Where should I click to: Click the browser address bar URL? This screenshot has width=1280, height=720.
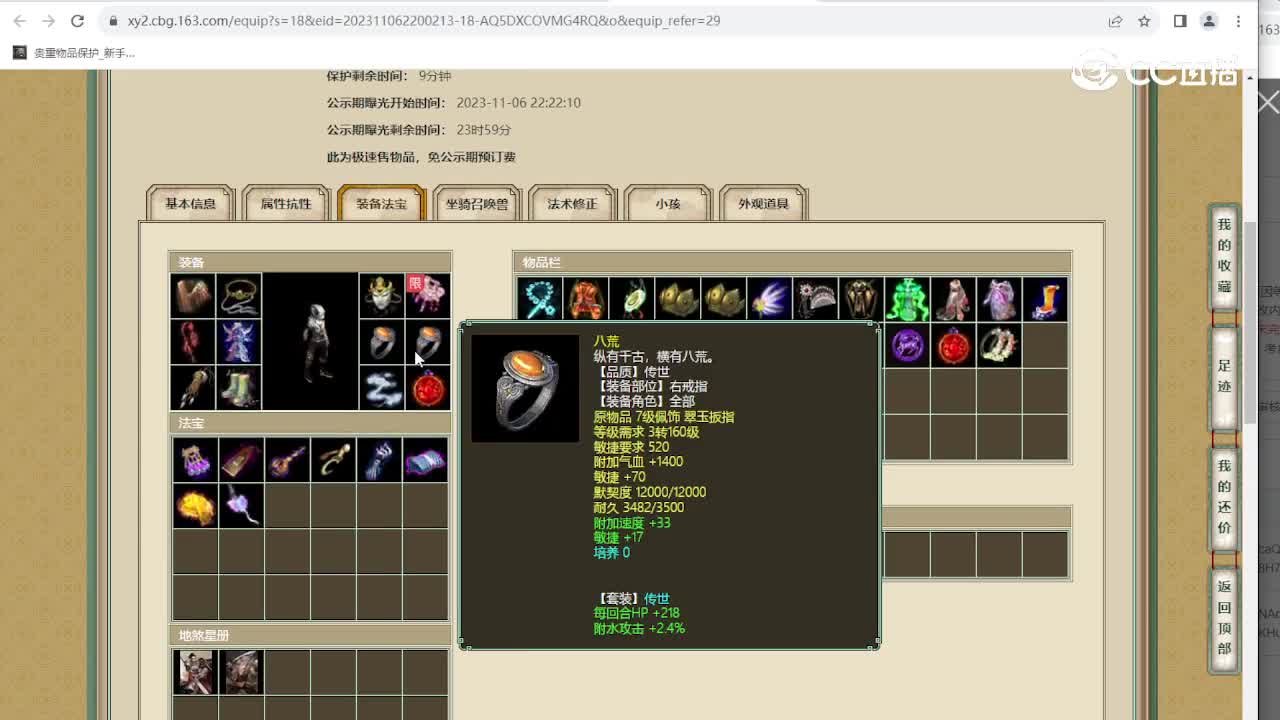[x=424, y=20]
